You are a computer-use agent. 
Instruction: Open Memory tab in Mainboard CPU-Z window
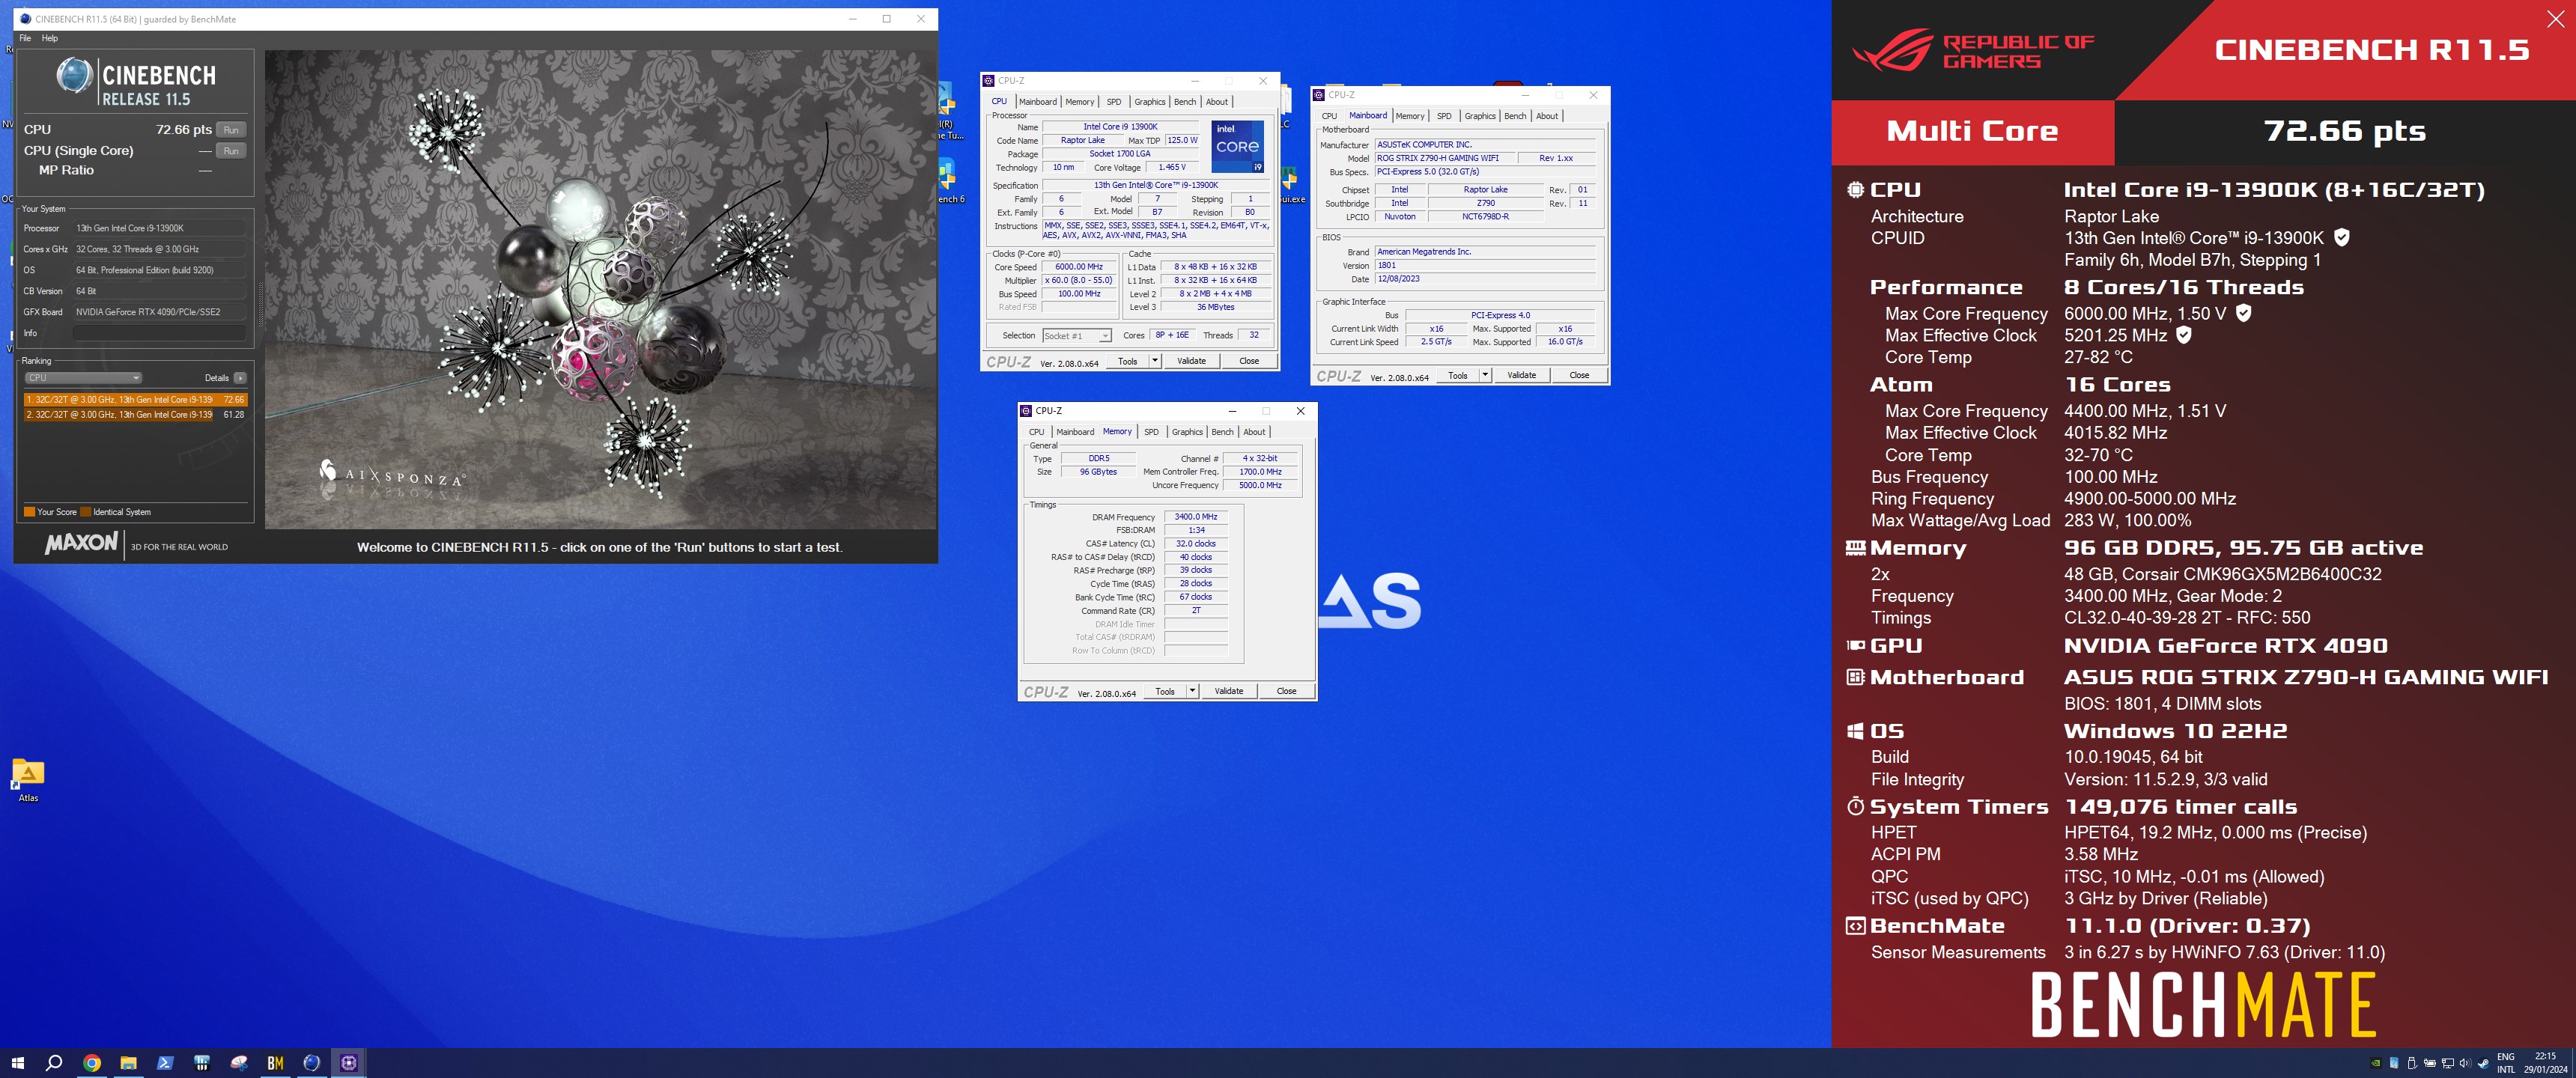click(1410, 116)
